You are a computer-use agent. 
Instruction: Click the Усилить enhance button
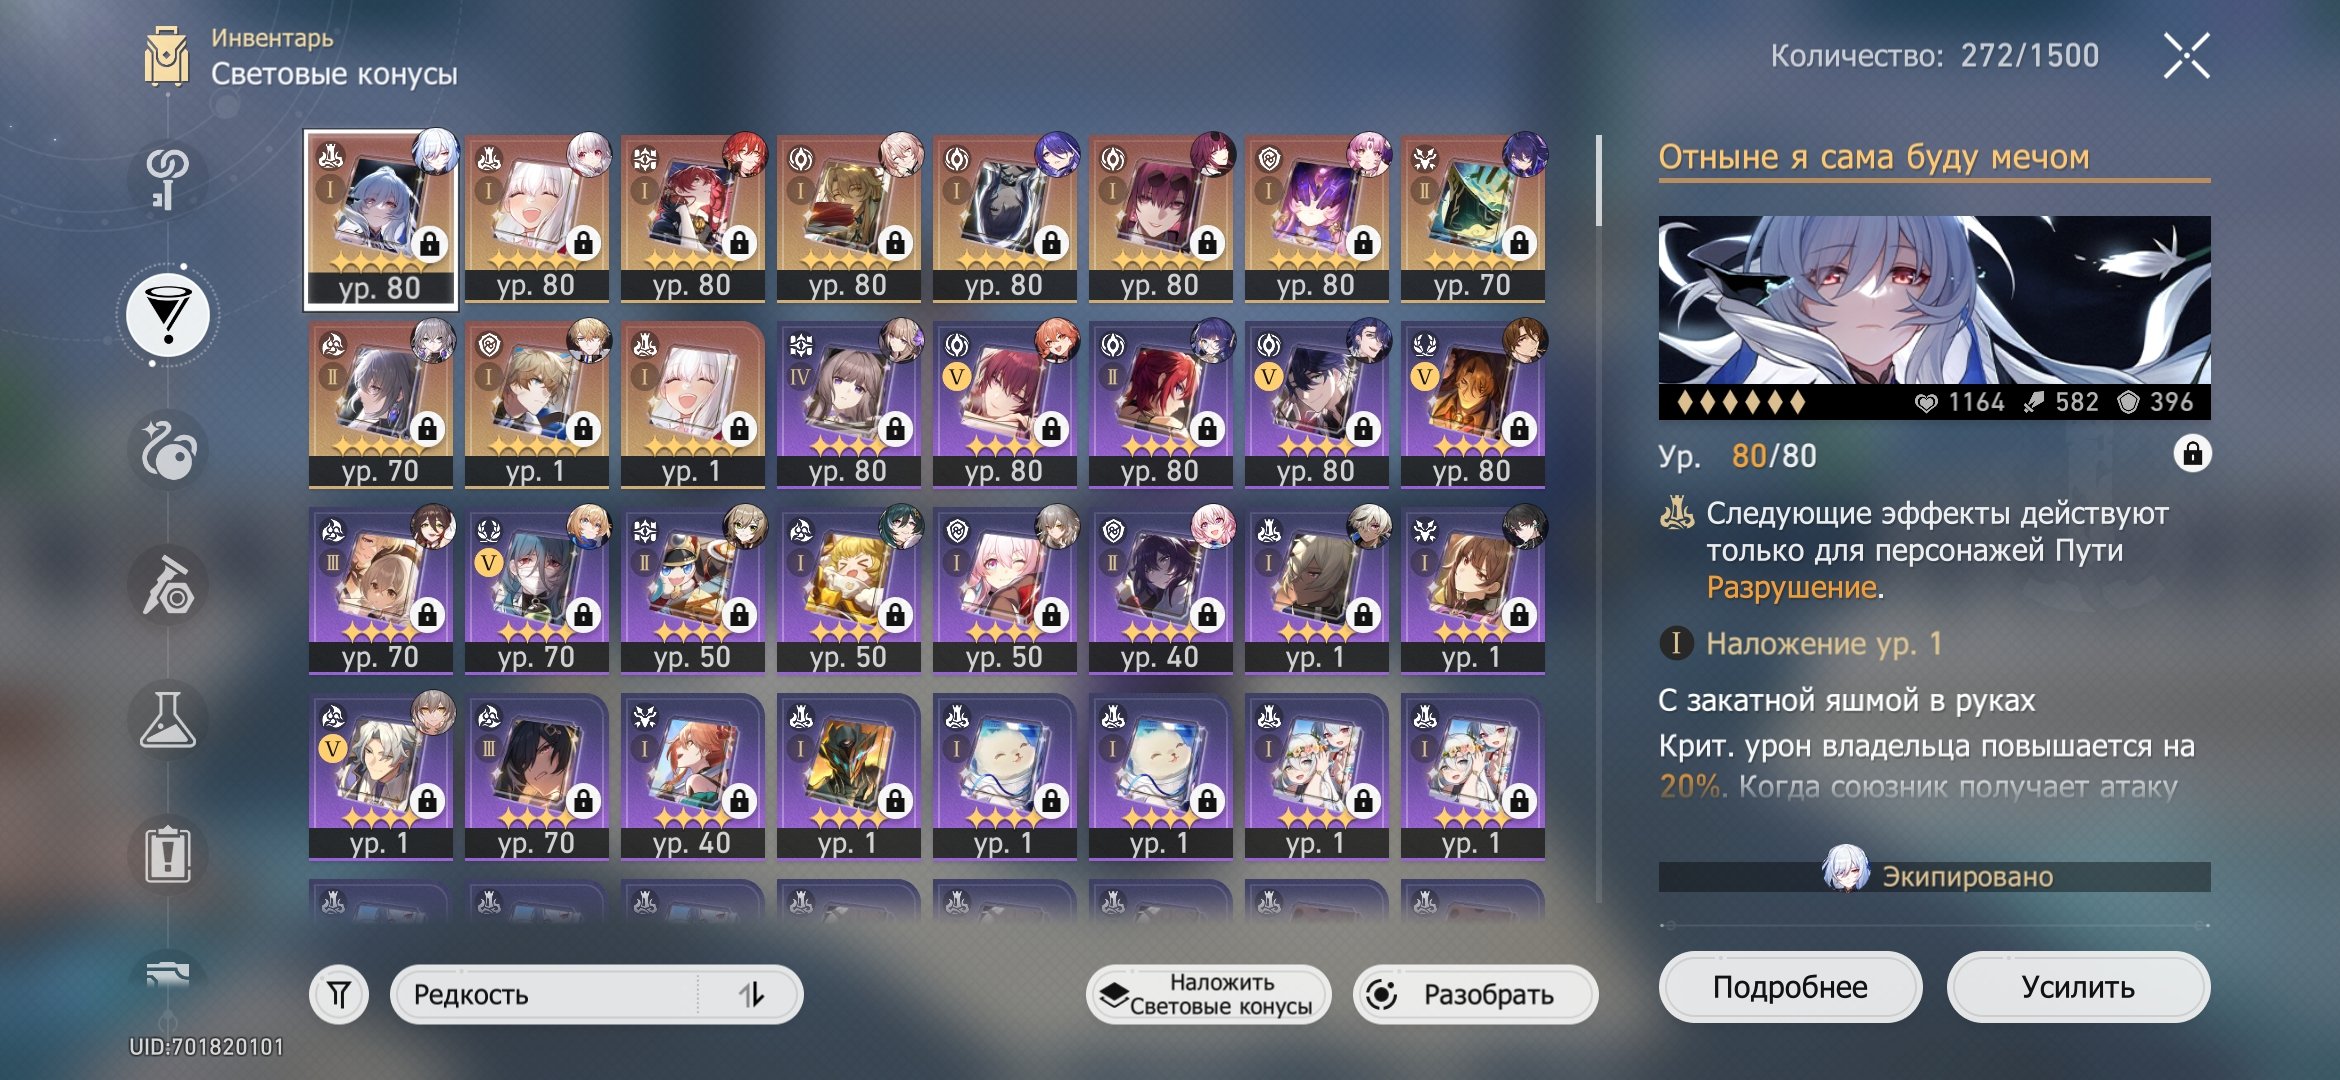coord(2078,987)
